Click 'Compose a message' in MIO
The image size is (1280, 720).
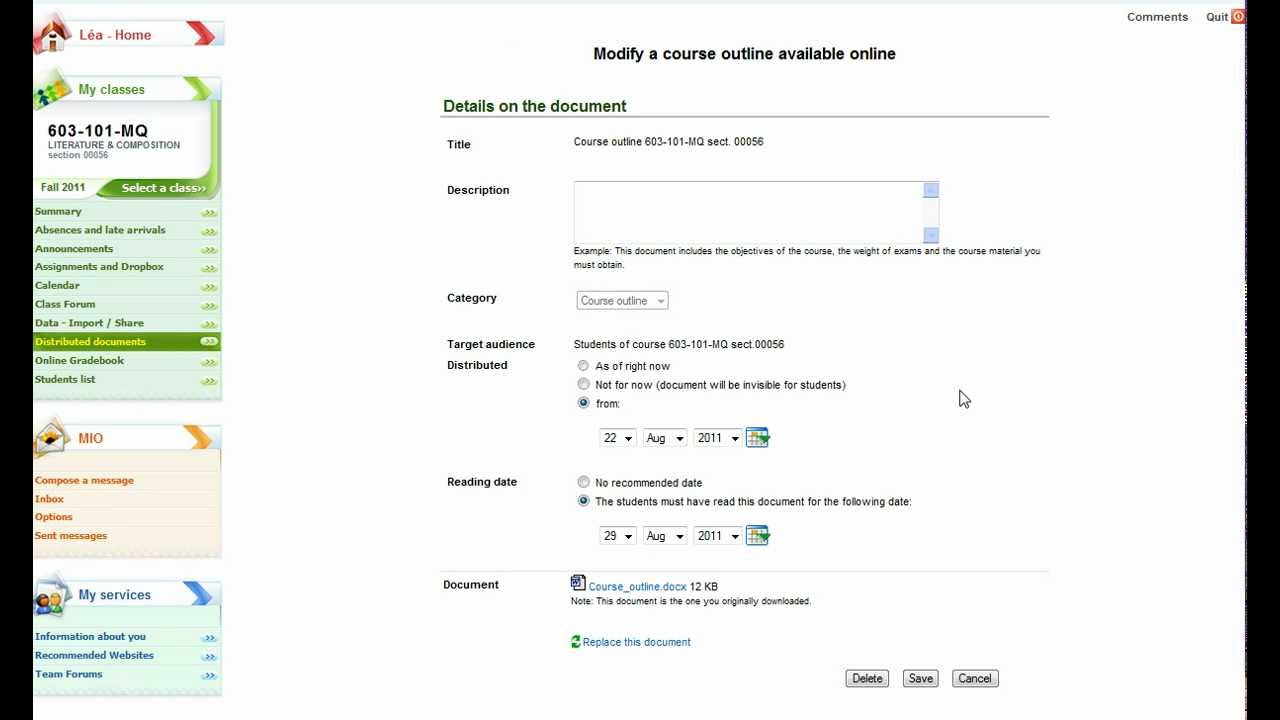tap(84, 481)
